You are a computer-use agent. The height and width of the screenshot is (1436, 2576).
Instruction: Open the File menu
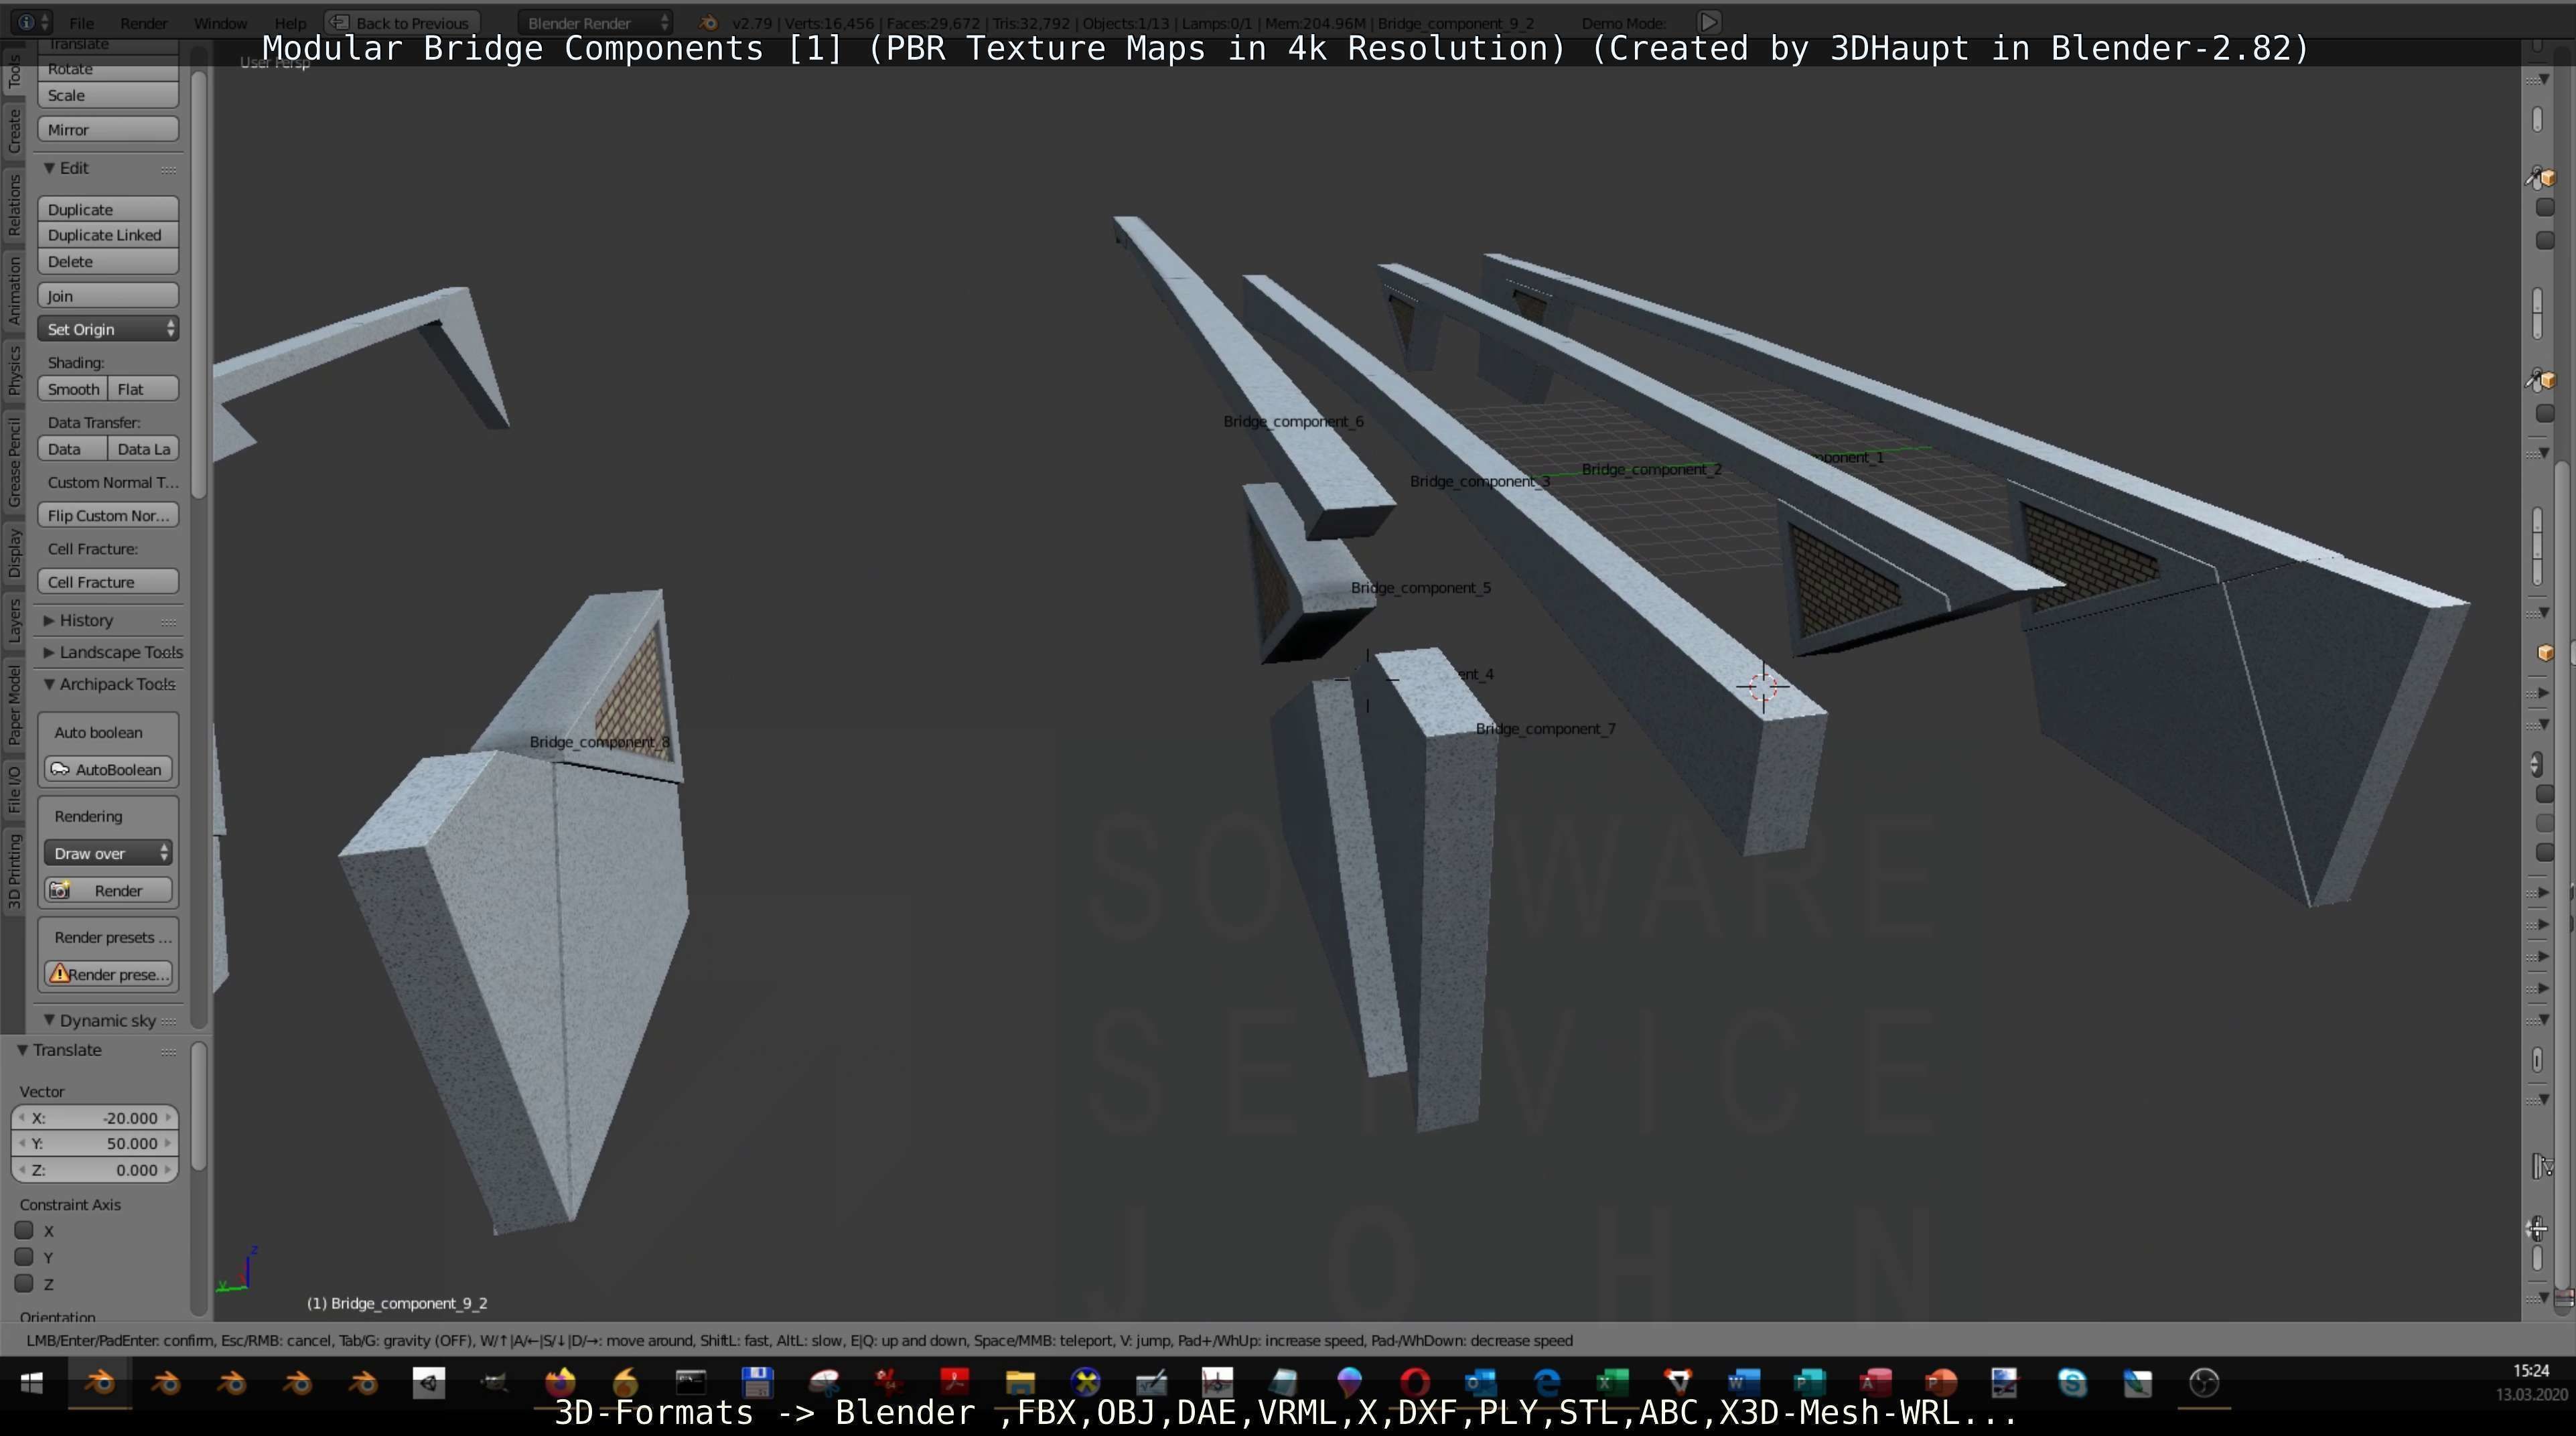82,22
